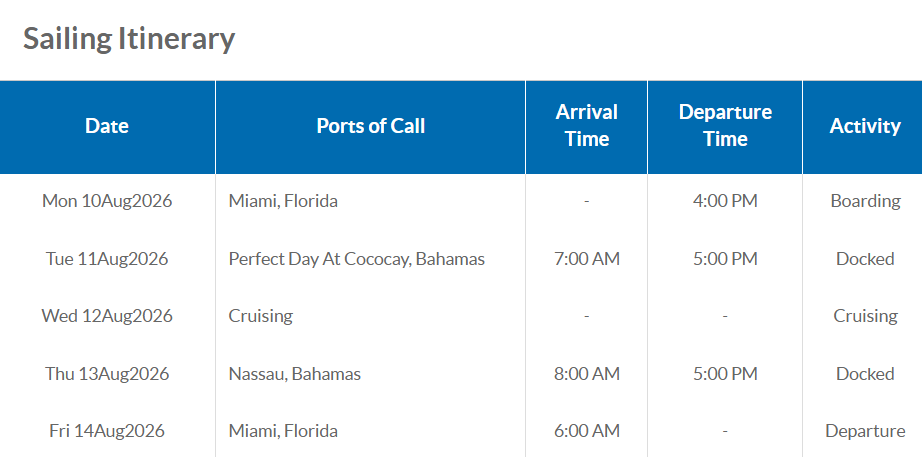Click the Boarding activity cell
The width and height of the screenshot is (922, 457).
coord(865,201)
